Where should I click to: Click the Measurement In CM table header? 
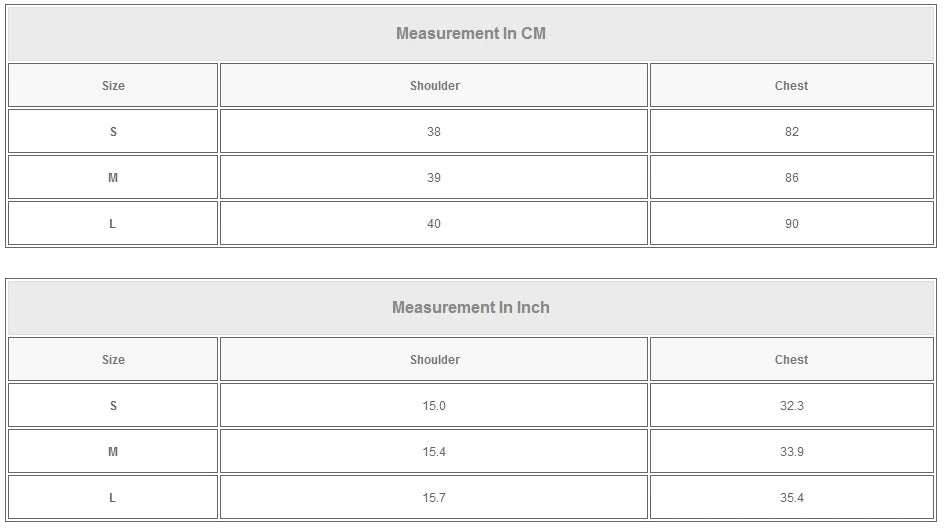[x=471, y=33]
